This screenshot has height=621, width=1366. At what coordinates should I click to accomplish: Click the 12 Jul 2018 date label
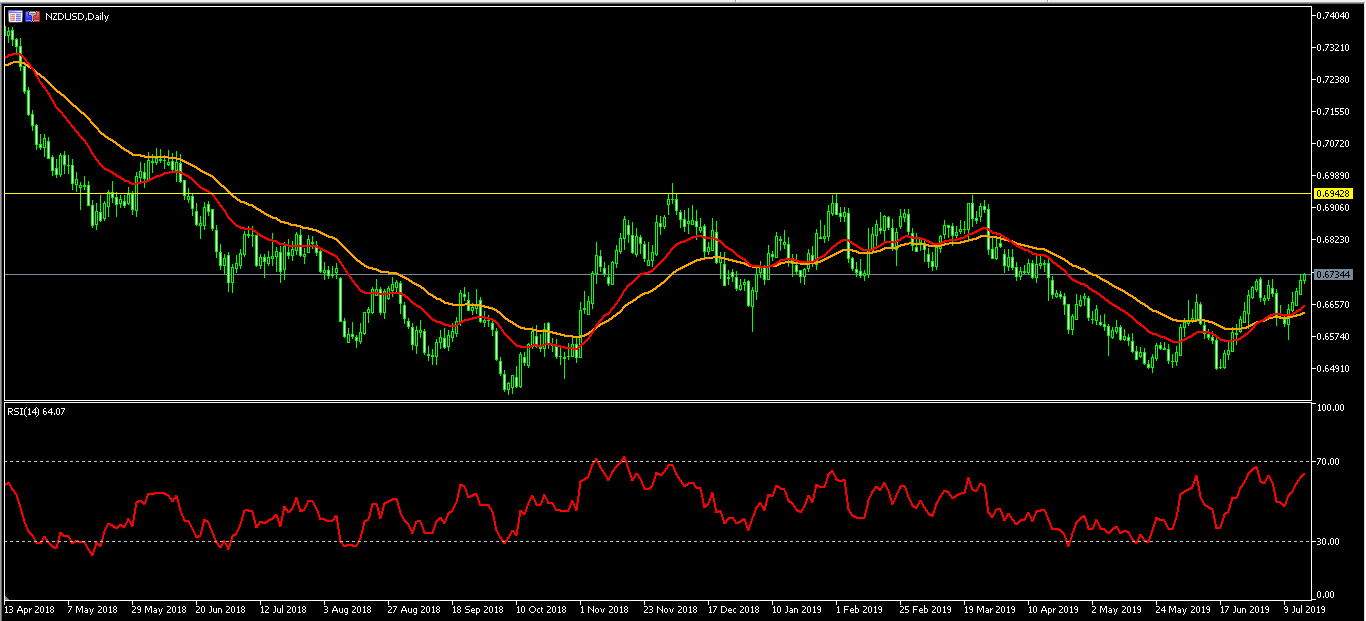click(281, 608)
